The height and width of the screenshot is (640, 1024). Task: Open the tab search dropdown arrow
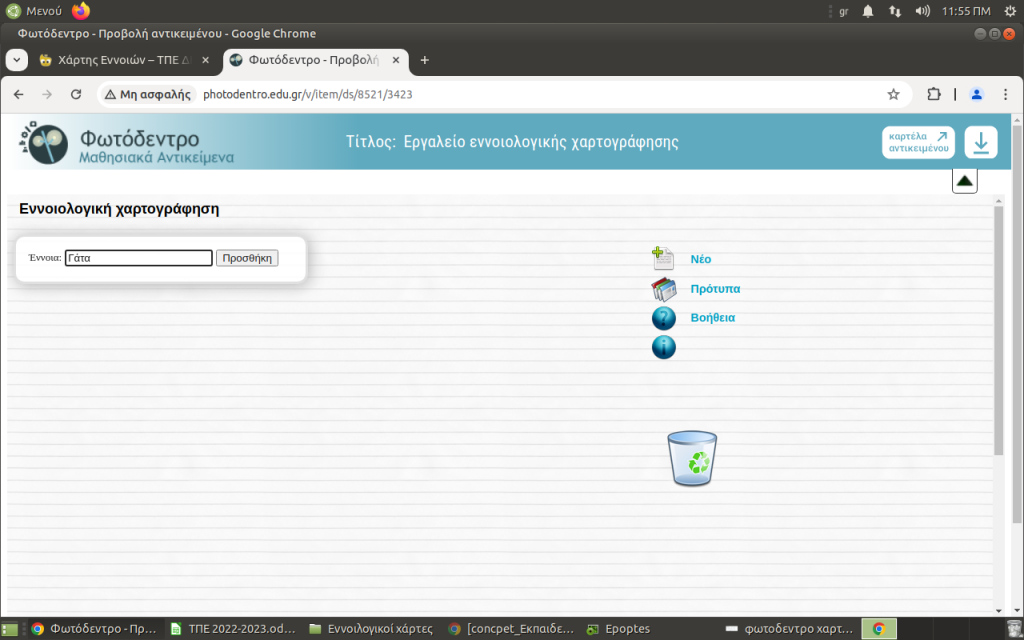tap(17, 60)
